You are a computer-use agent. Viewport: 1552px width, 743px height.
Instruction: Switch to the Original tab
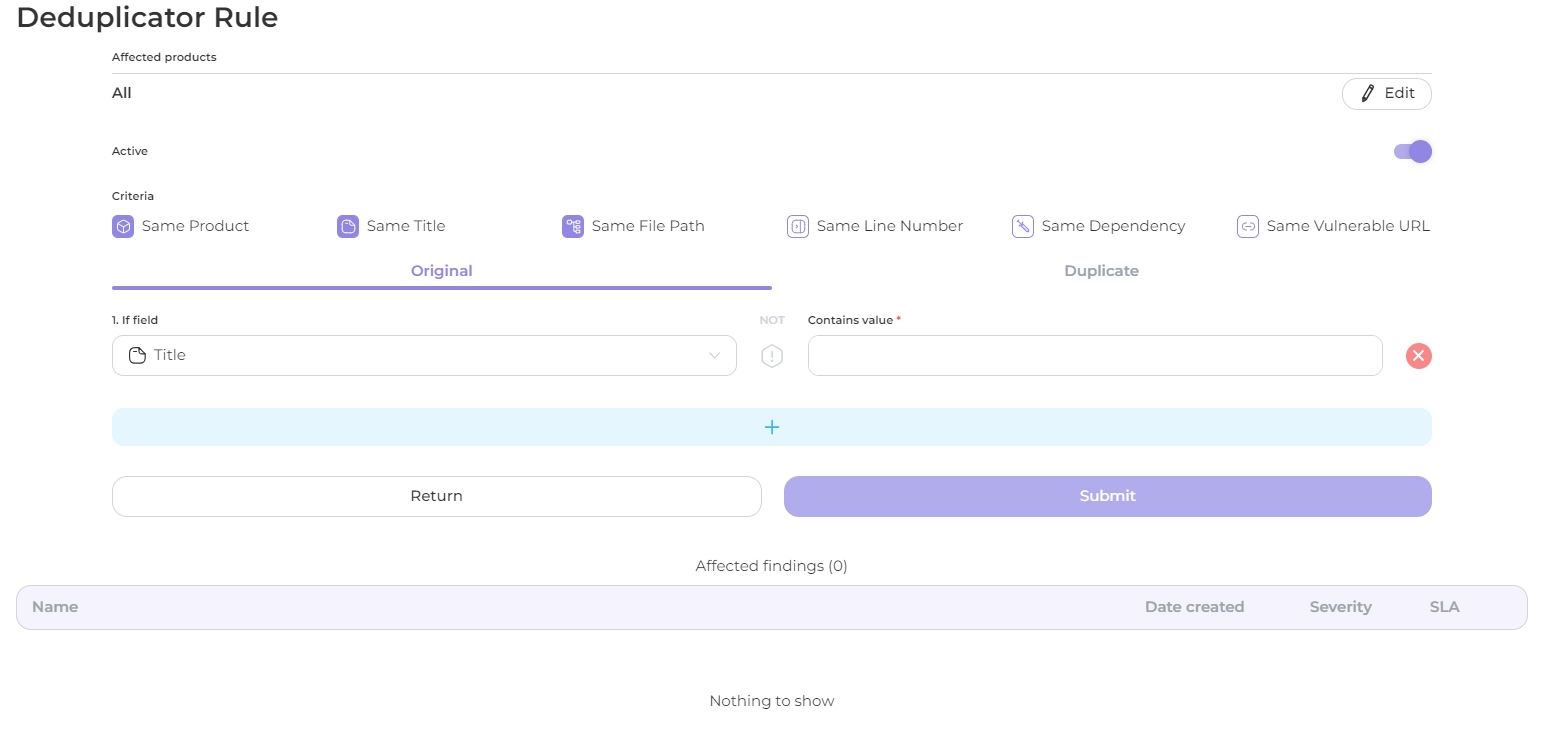pyautogui.click(x=441, y=271)
